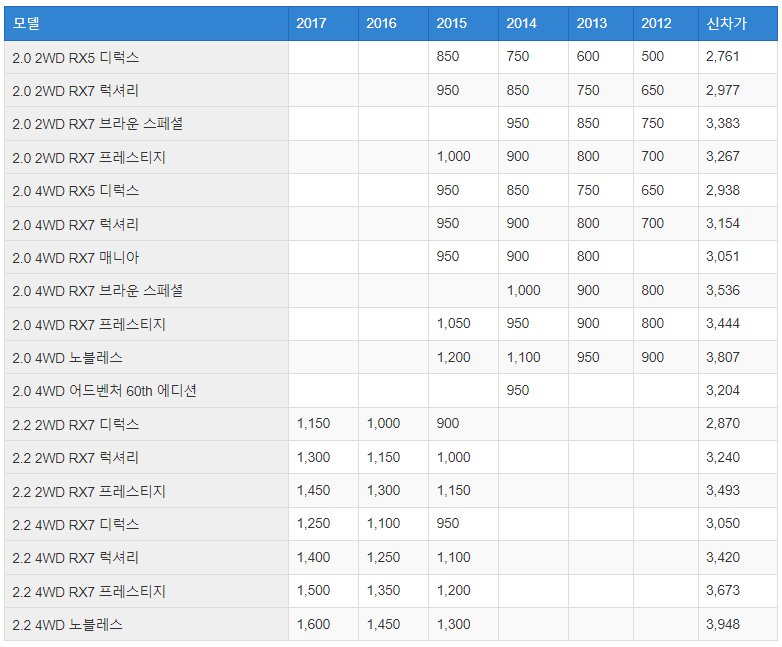Click 2013 value 600 for 2.0 2WD RX5 디럭스
Image resolution: width=782 pixels, height=647 pixels.
(588, 56)
